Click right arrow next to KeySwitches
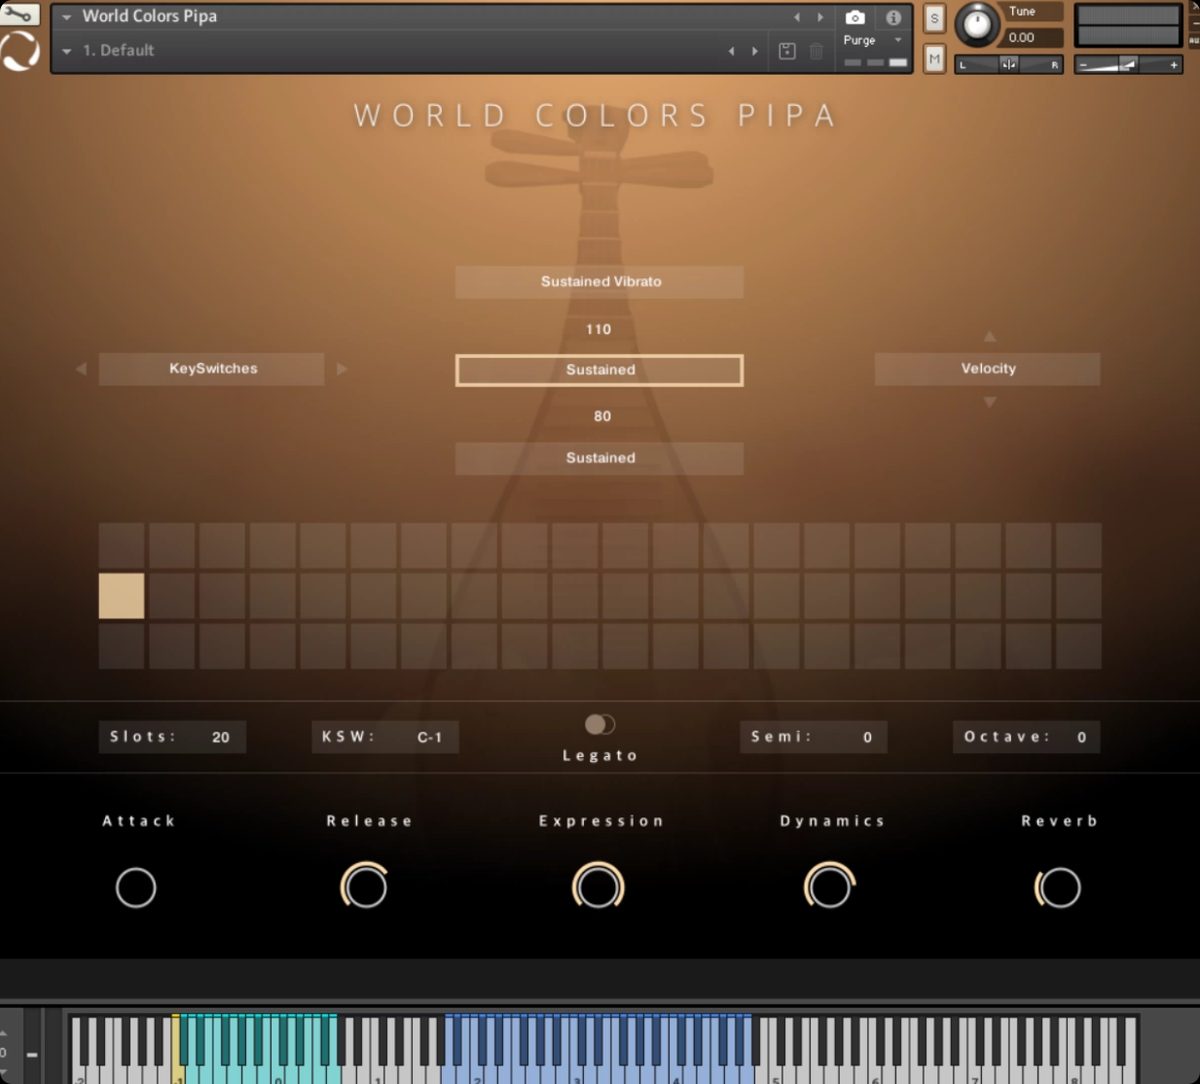 tap(342, 369)
